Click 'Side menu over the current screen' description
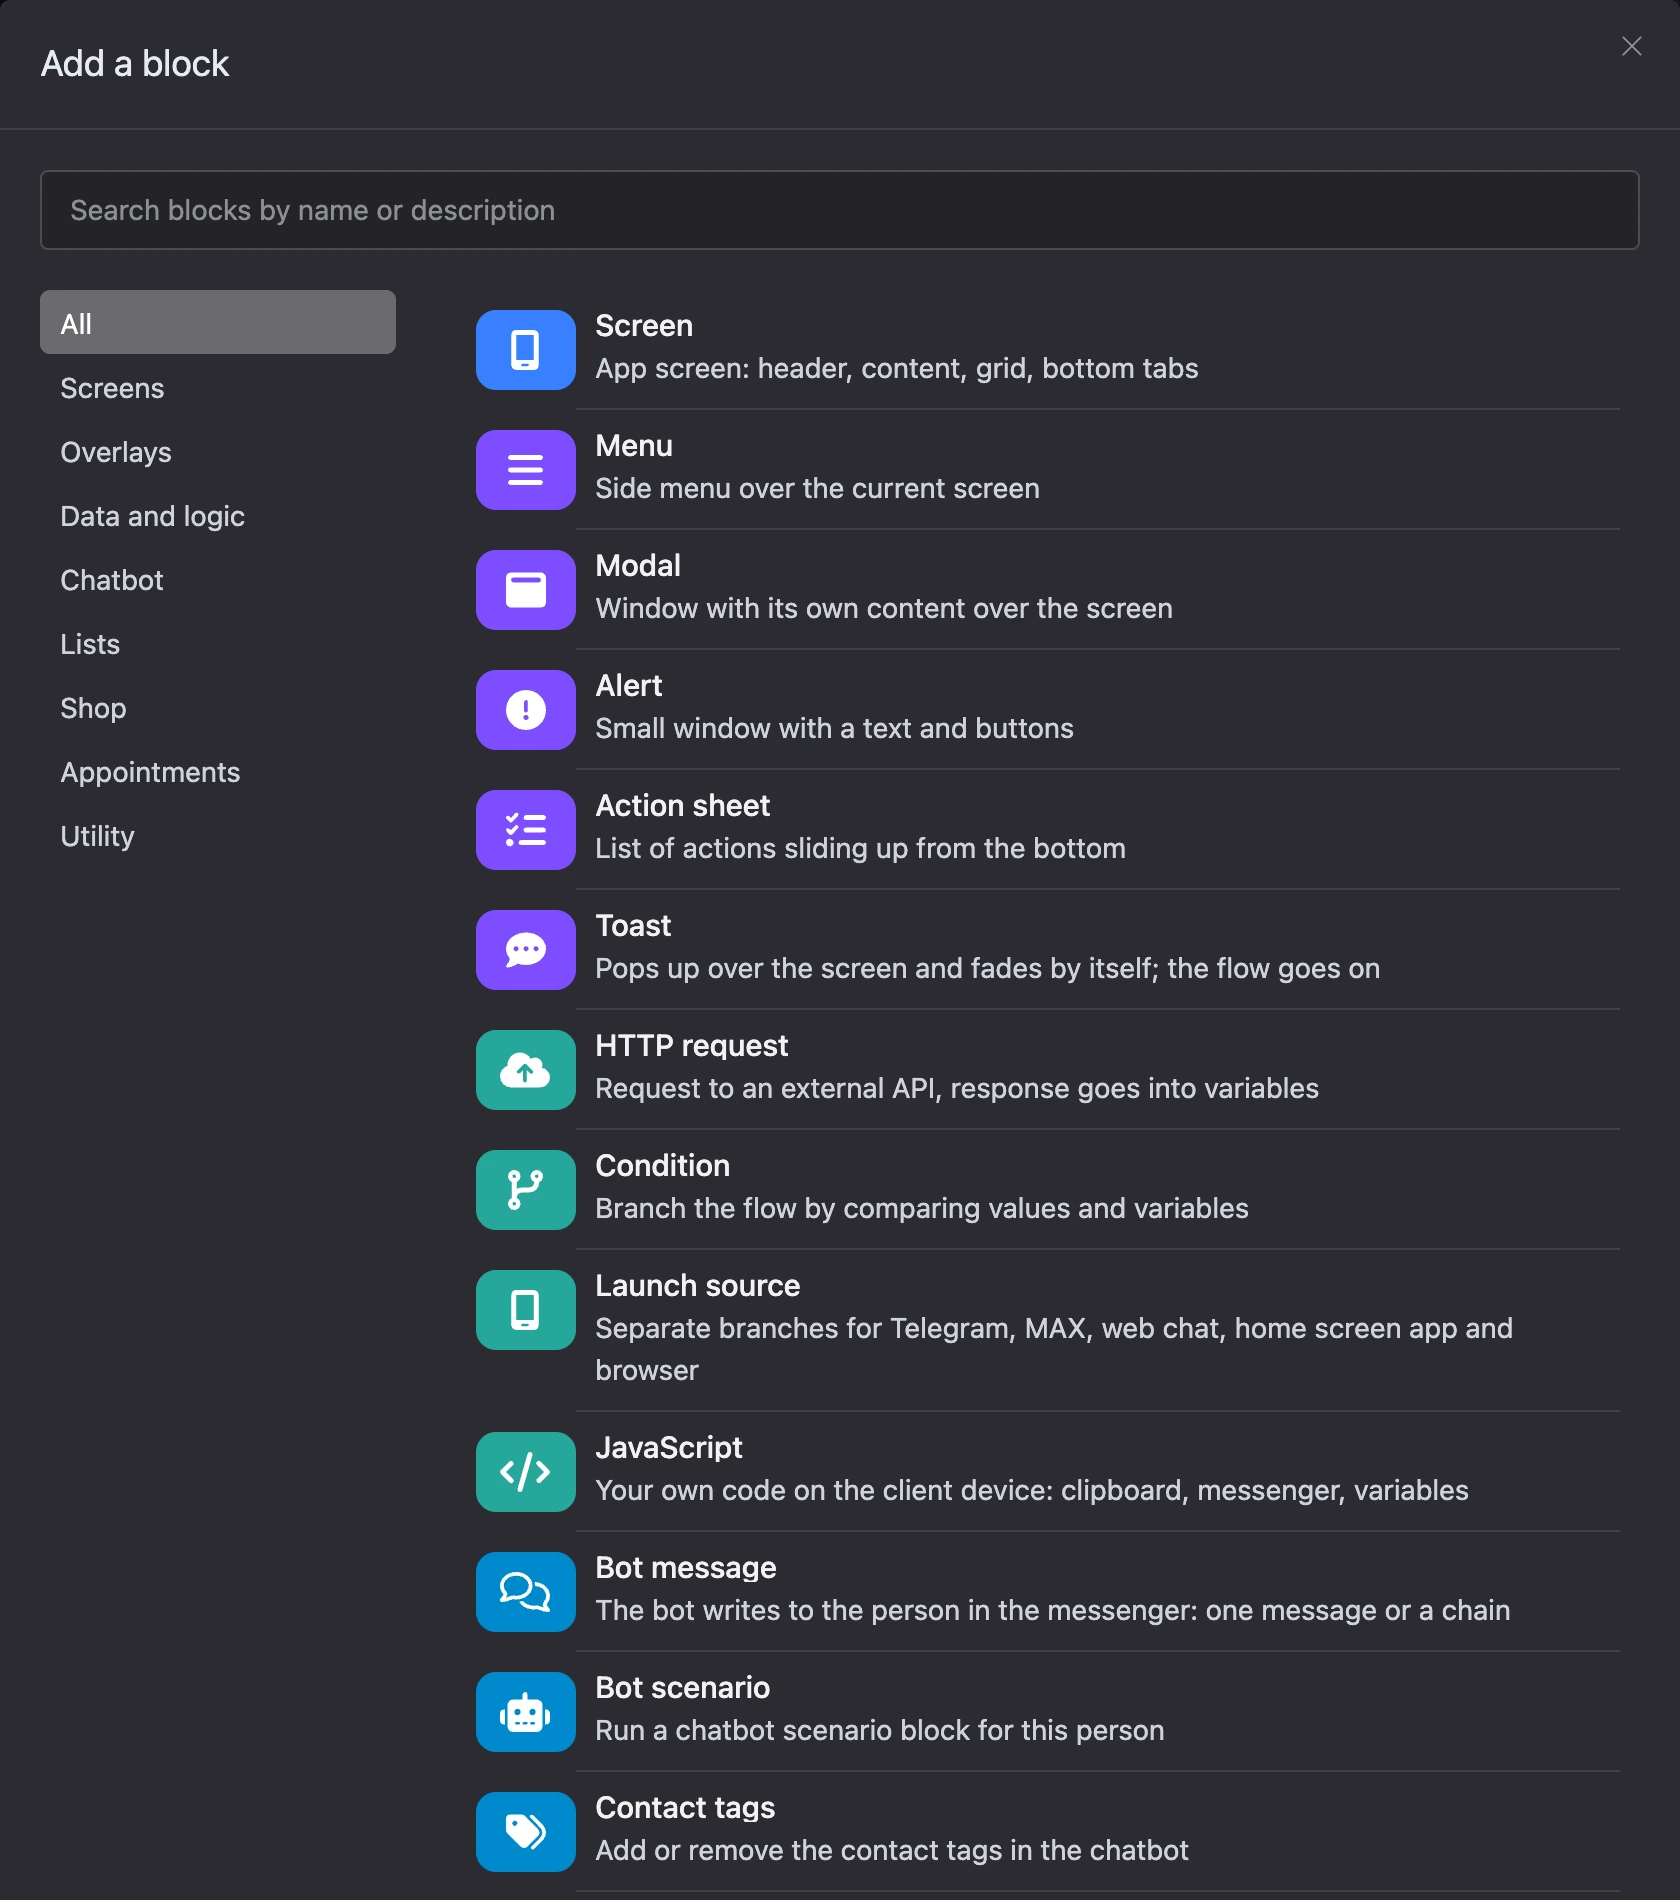Screen dimensions: 1680x1900 pos(817,489)
